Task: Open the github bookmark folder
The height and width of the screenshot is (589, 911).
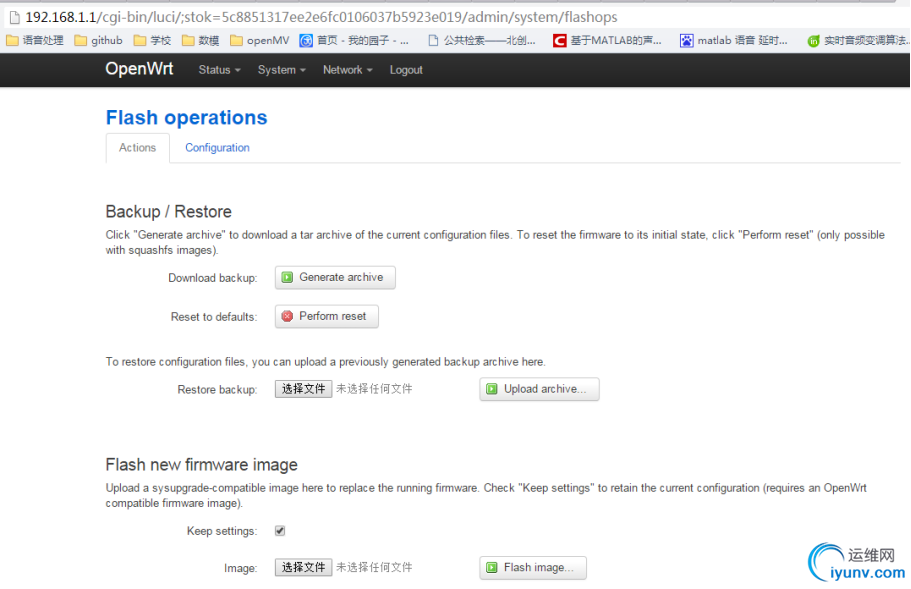Action: click(99, 40)
